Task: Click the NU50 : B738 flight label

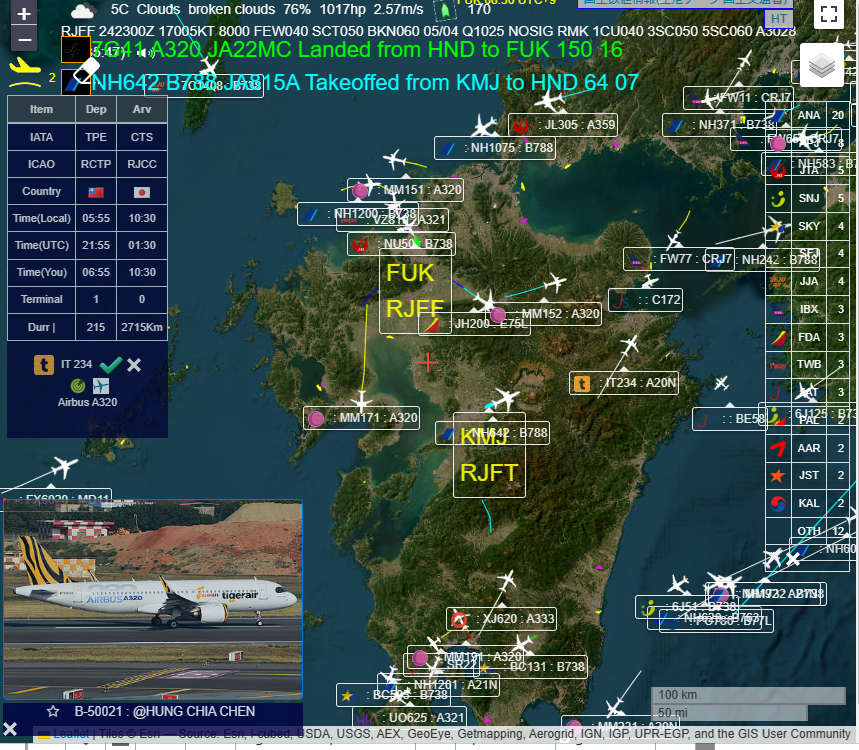Action: point(400,244)
